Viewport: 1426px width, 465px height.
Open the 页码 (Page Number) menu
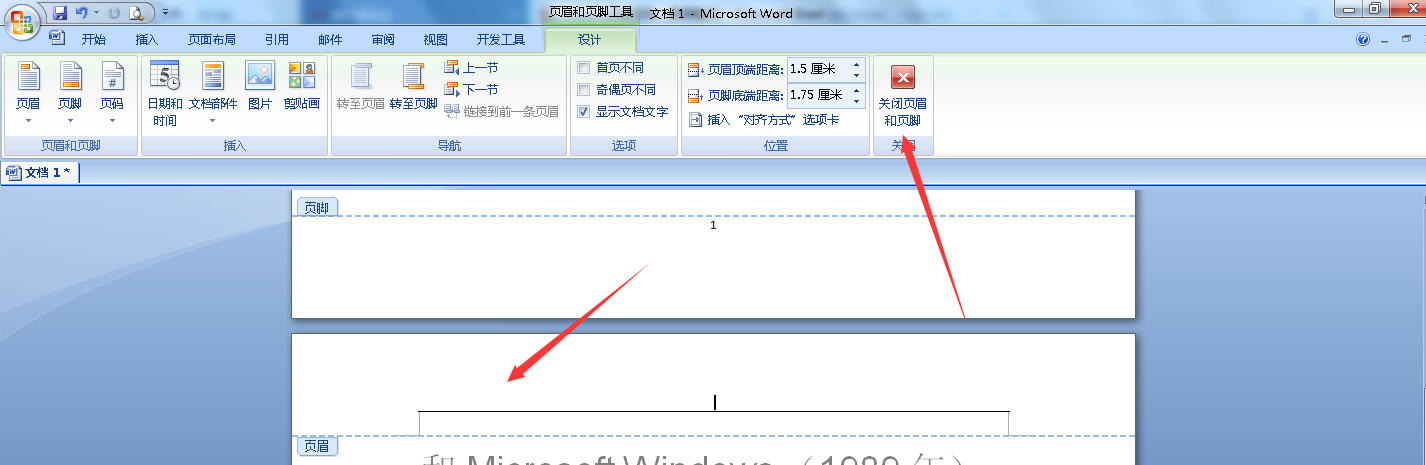click(112, 93)
